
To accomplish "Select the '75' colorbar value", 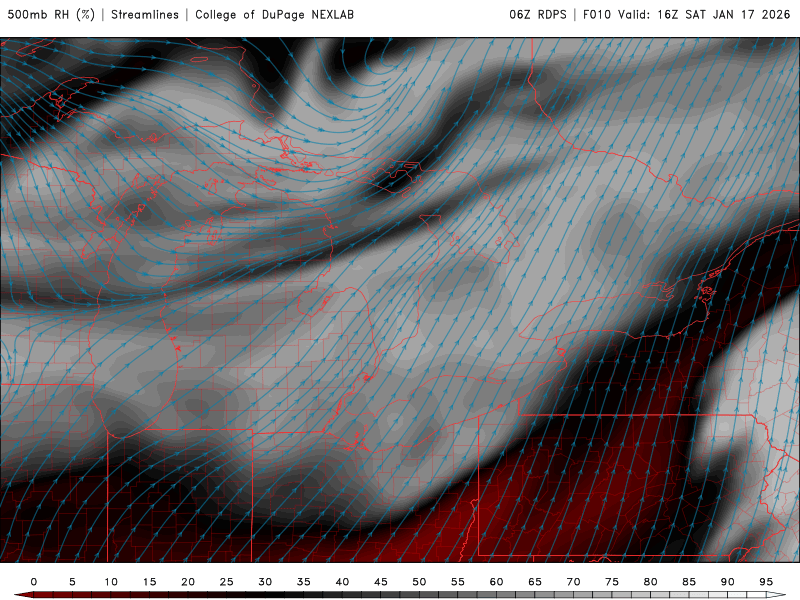I will pos(612,582).
